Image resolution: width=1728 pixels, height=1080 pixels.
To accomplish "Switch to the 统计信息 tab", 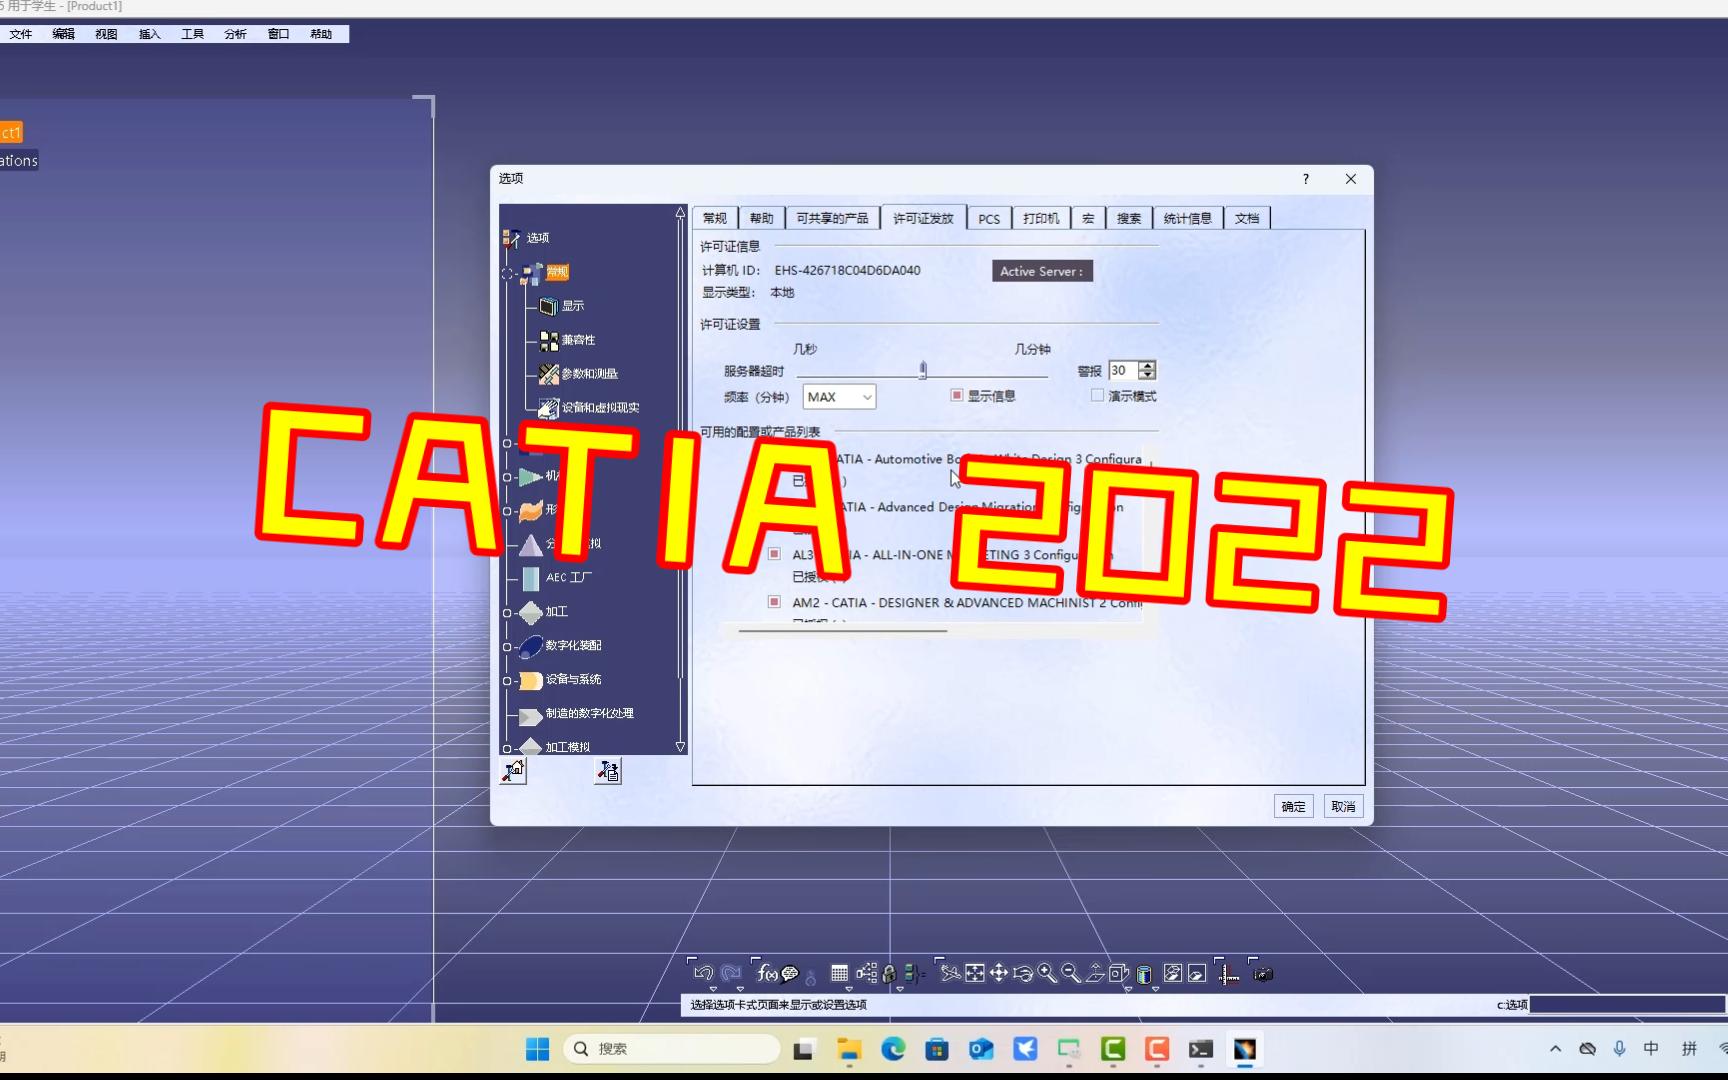I will coord(1188,218).
